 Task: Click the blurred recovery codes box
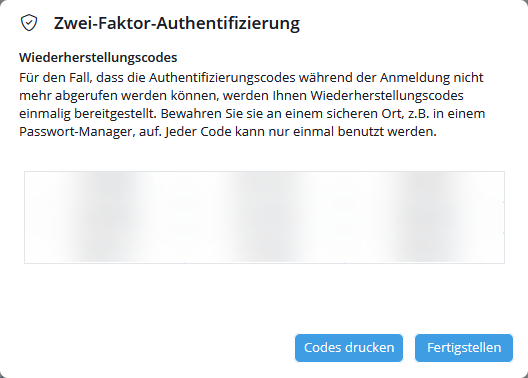click(264, 217)
